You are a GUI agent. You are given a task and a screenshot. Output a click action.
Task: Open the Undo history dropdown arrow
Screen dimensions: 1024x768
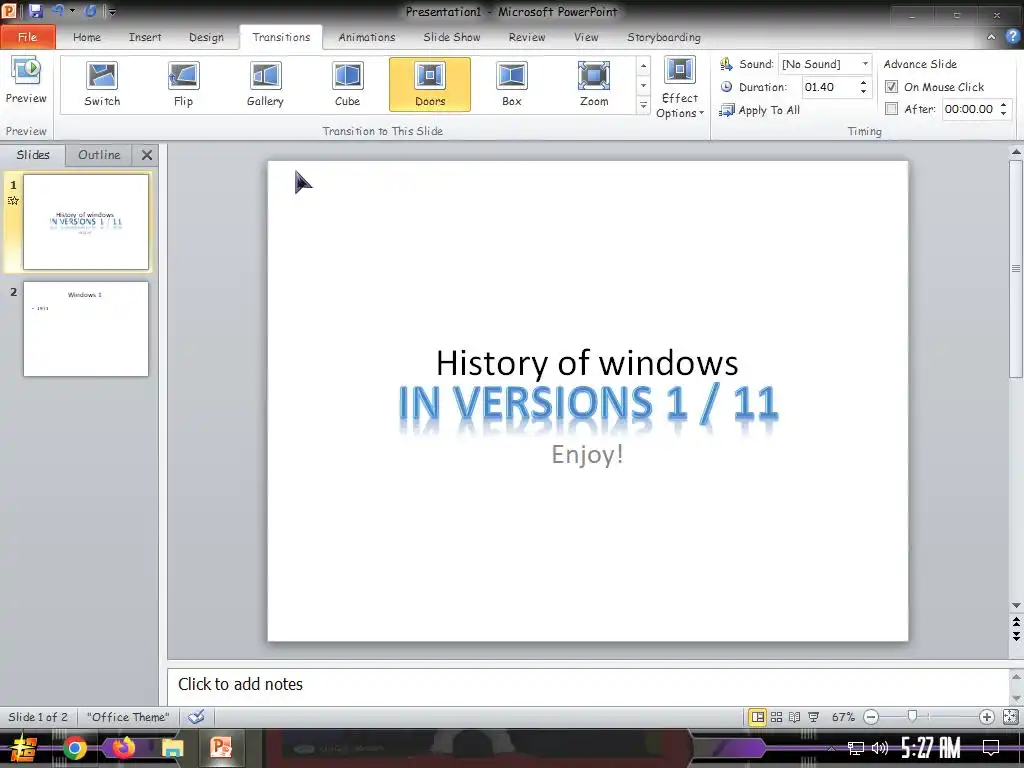[x=72, y=10]
